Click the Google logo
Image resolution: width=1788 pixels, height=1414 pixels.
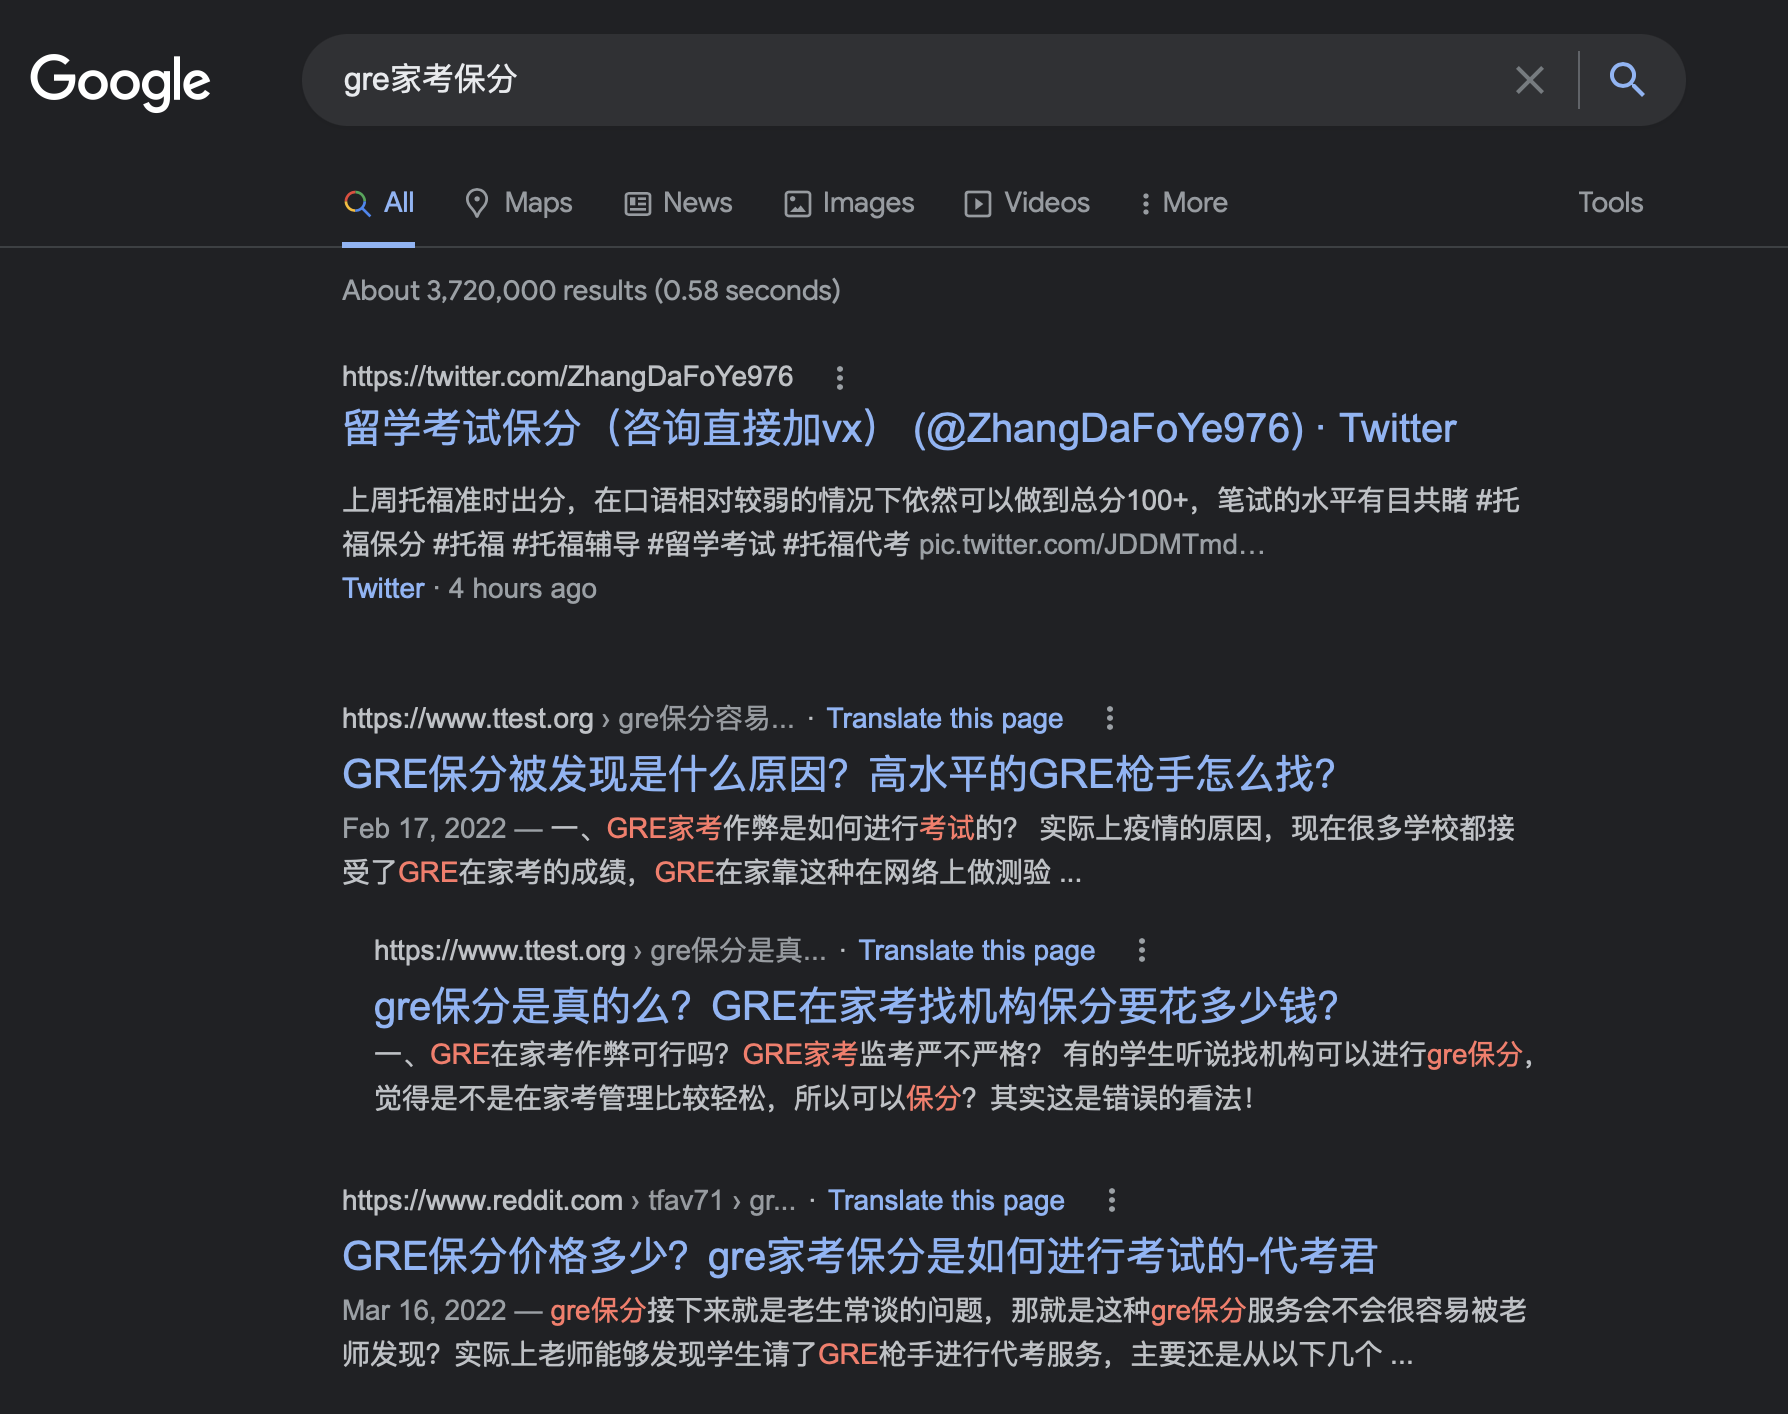pos(120,81)
